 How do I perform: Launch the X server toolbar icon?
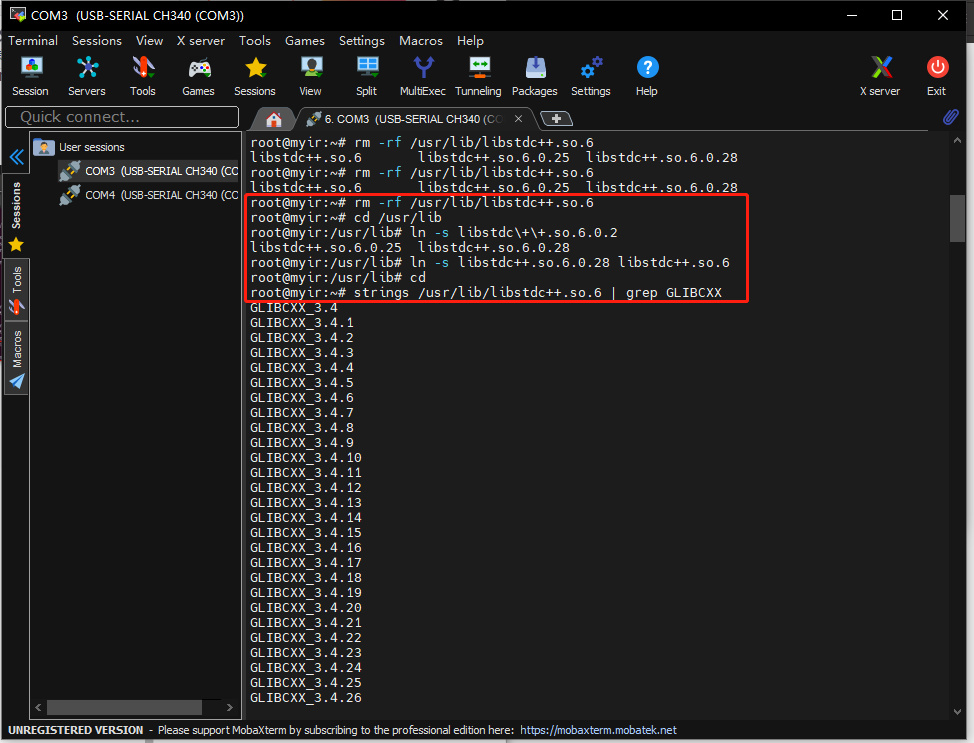(880, 76)
